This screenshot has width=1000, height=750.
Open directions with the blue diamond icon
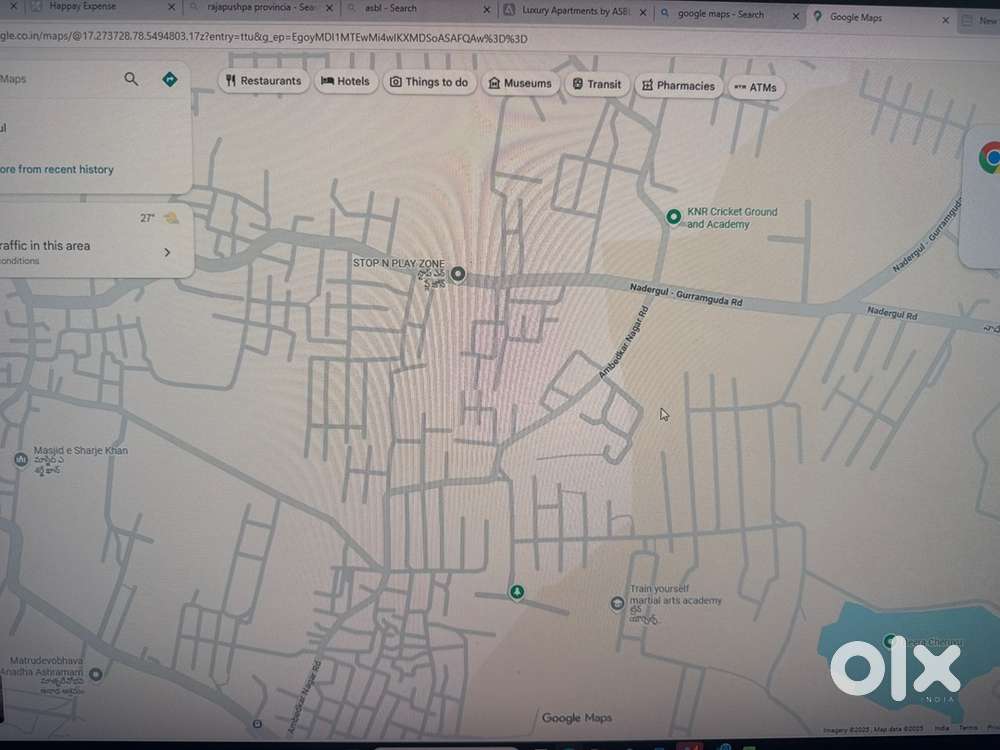[x=170, y=79]
